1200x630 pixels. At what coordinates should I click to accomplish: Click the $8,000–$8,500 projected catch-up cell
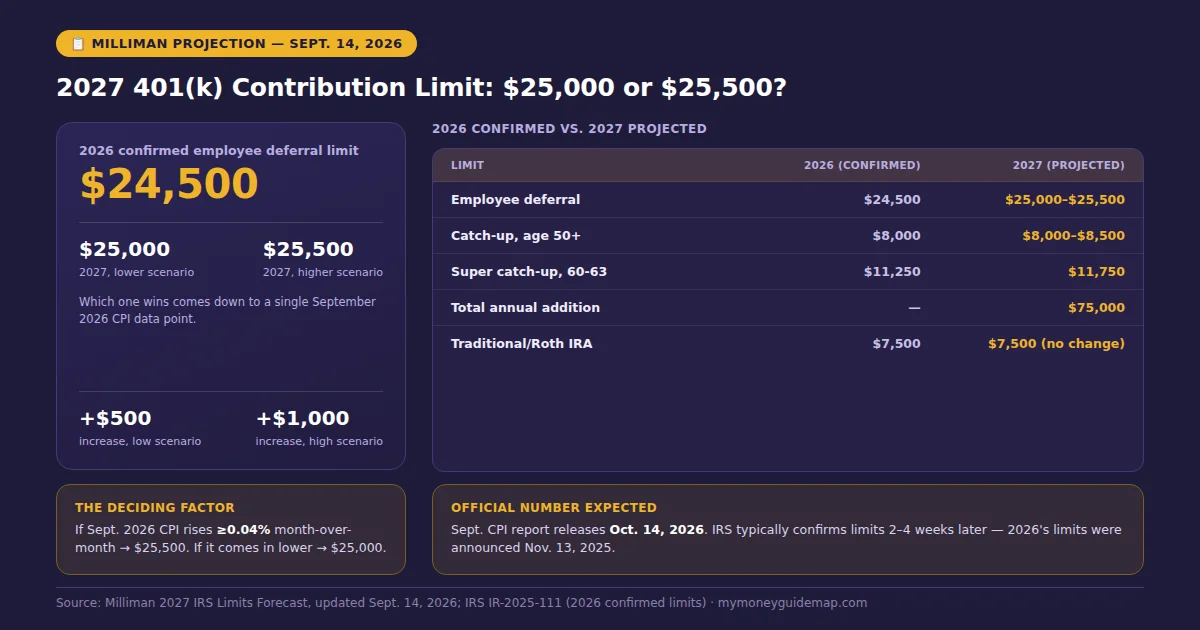[1073, 235]
